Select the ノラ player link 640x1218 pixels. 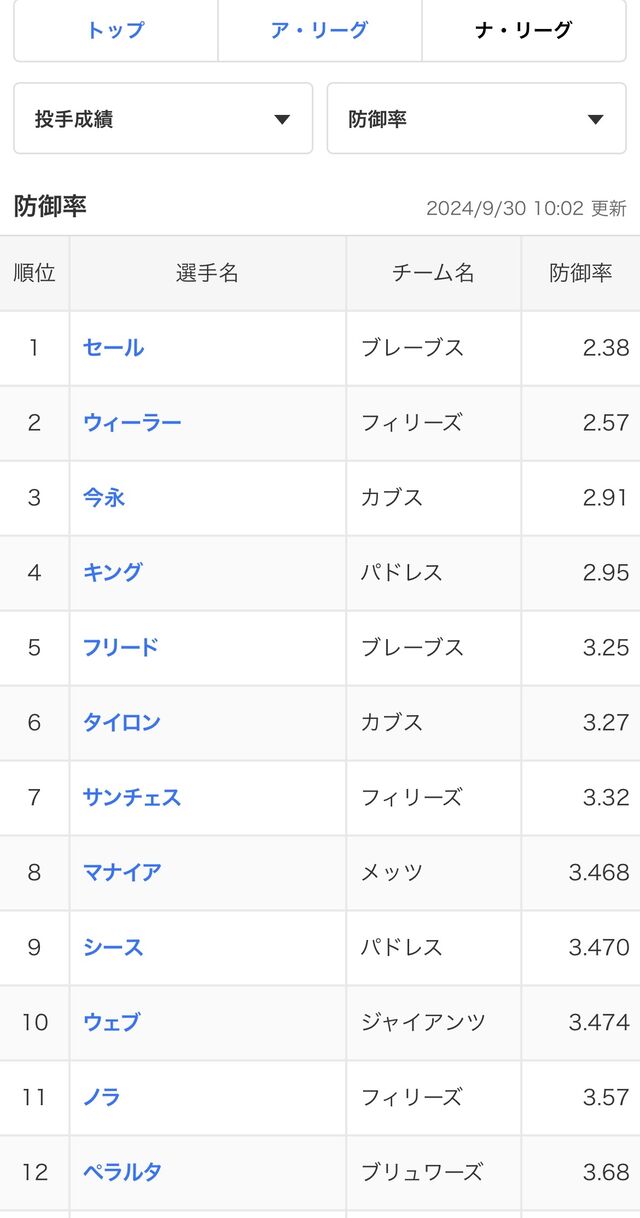pos(102,1098)
